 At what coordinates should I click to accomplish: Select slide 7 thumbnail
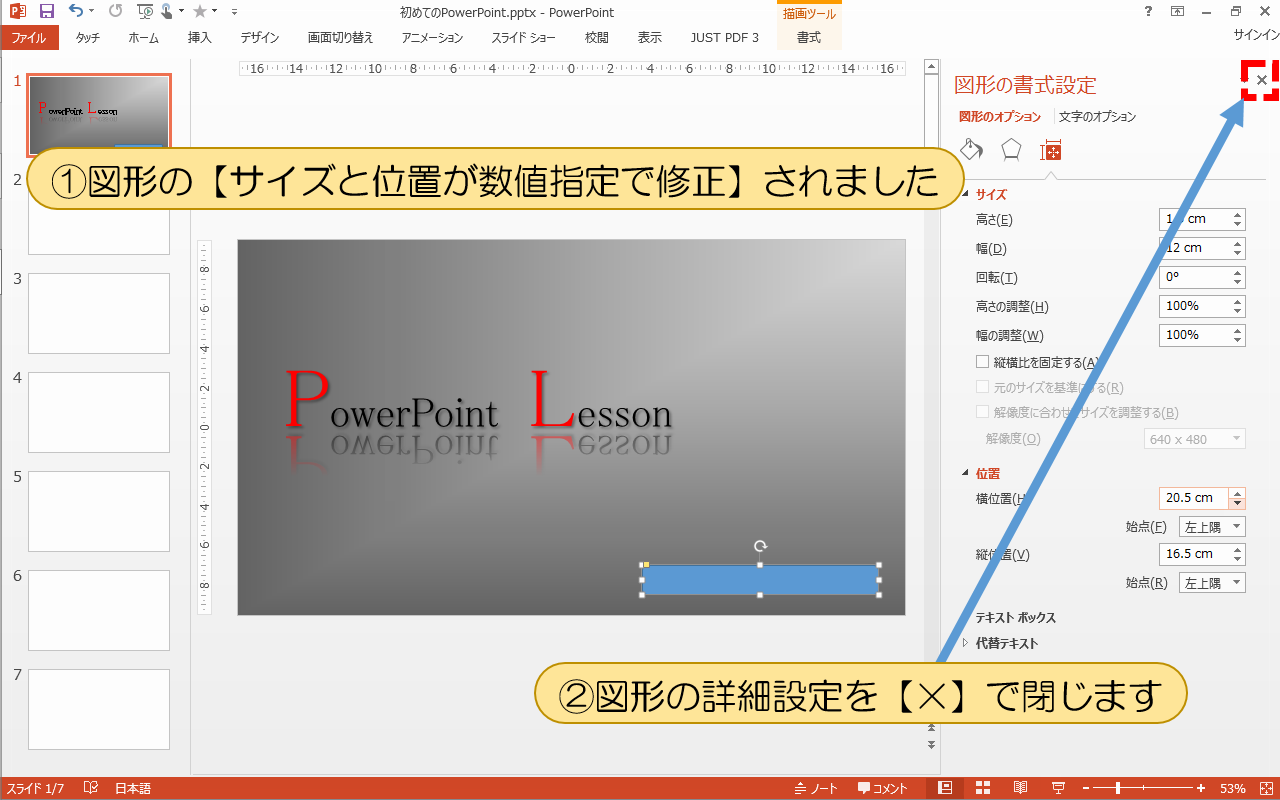click(x=99, y=709)
